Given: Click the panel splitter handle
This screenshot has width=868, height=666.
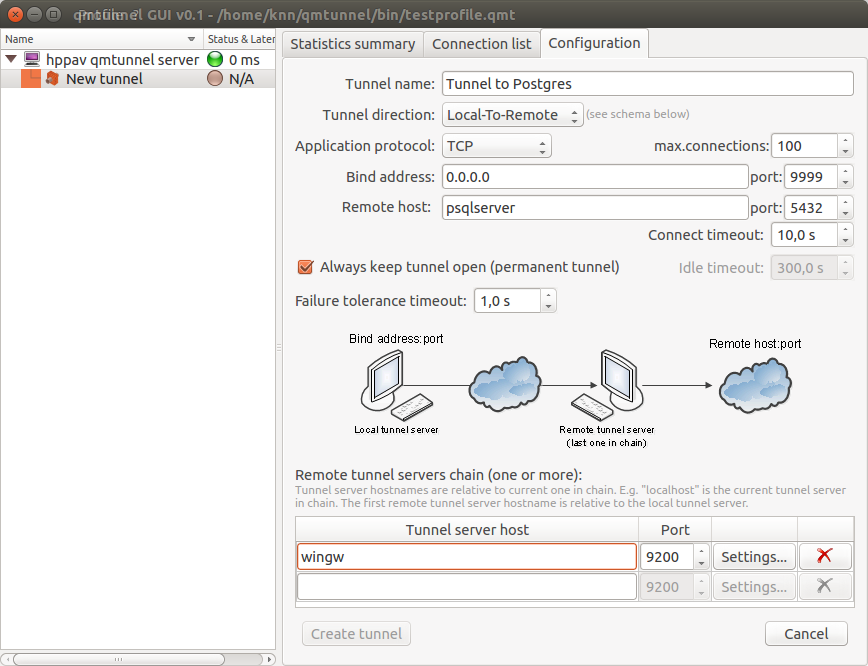Looking at the screenshot, I should coord(279,347).
